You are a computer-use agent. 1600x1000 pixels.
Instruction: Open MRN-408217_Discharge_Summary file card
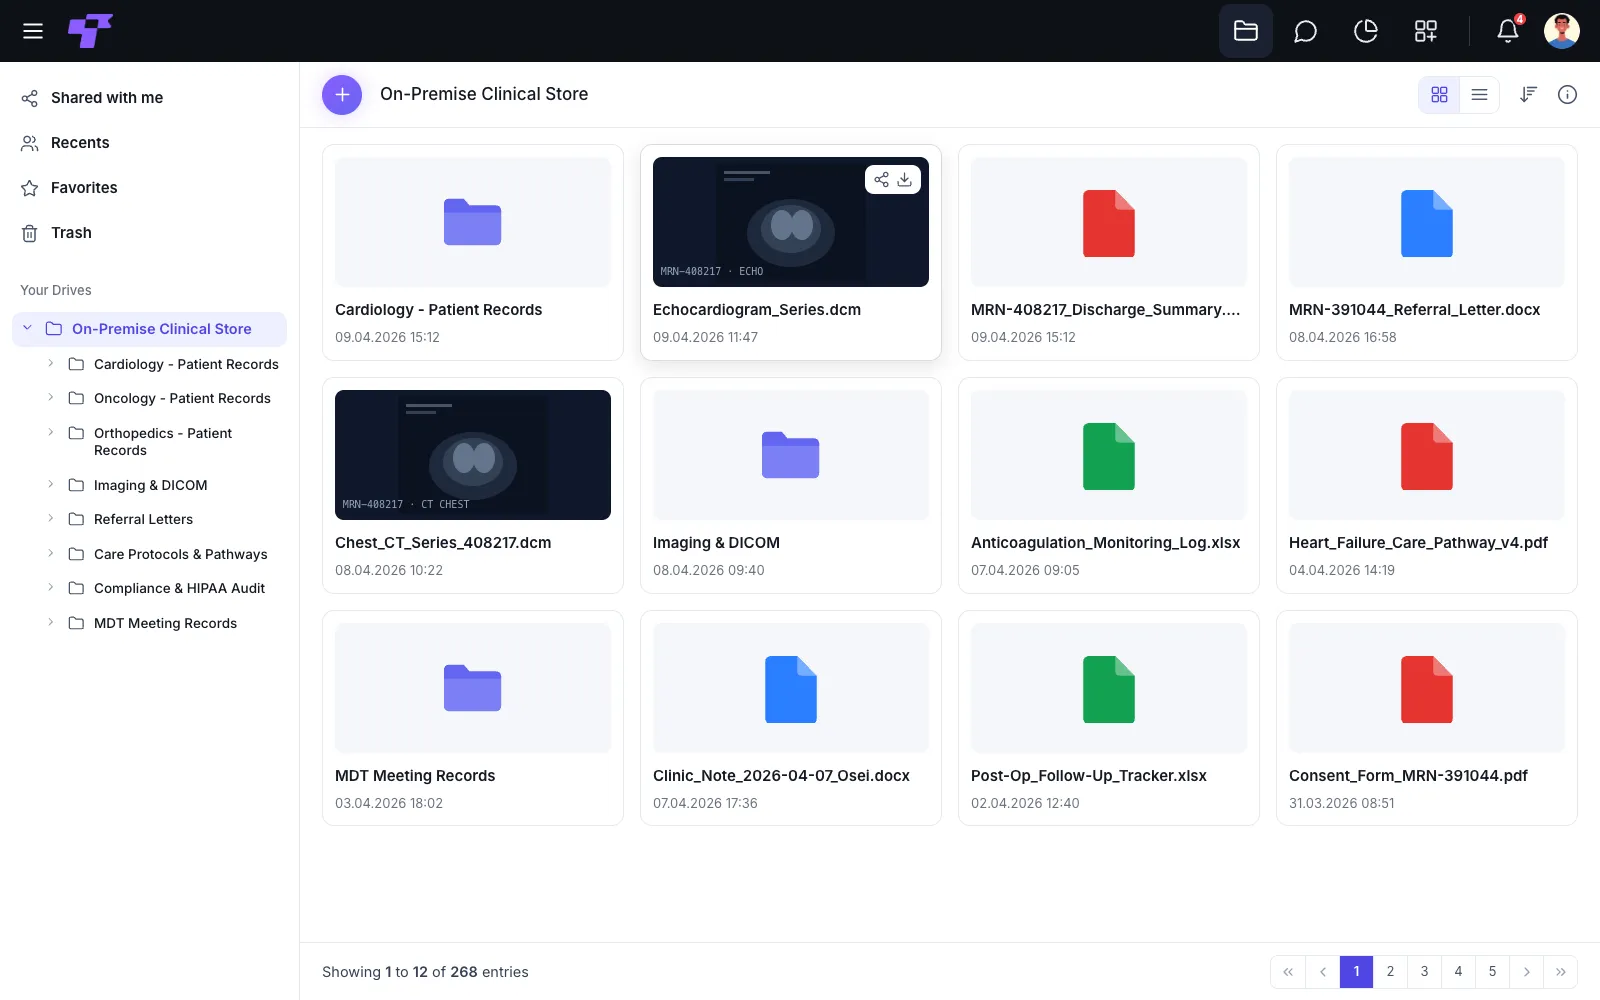[x=1109, y=253]
